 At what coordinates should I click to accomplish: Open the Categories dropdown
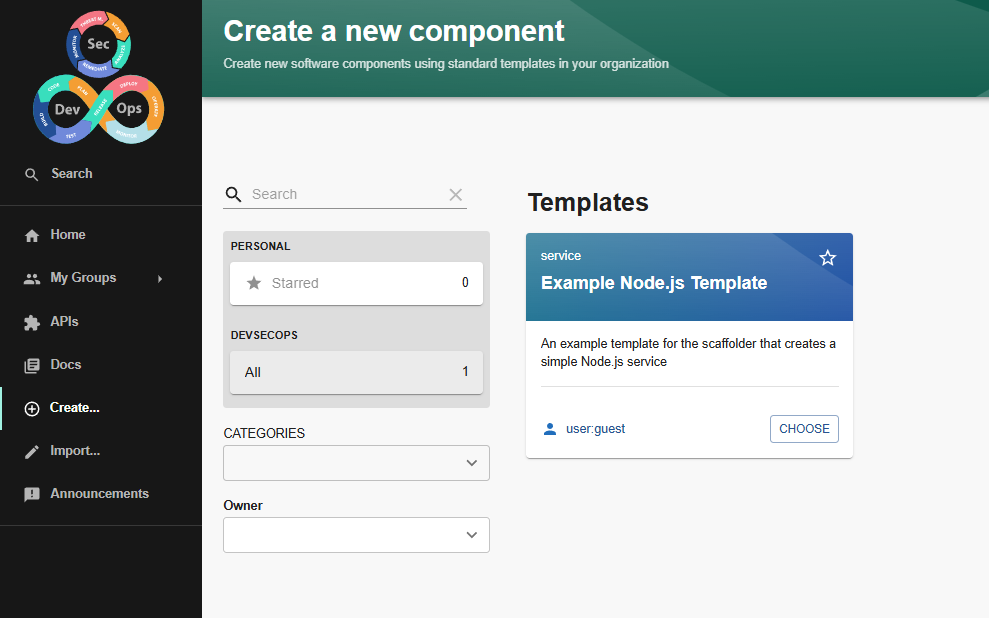356,463
